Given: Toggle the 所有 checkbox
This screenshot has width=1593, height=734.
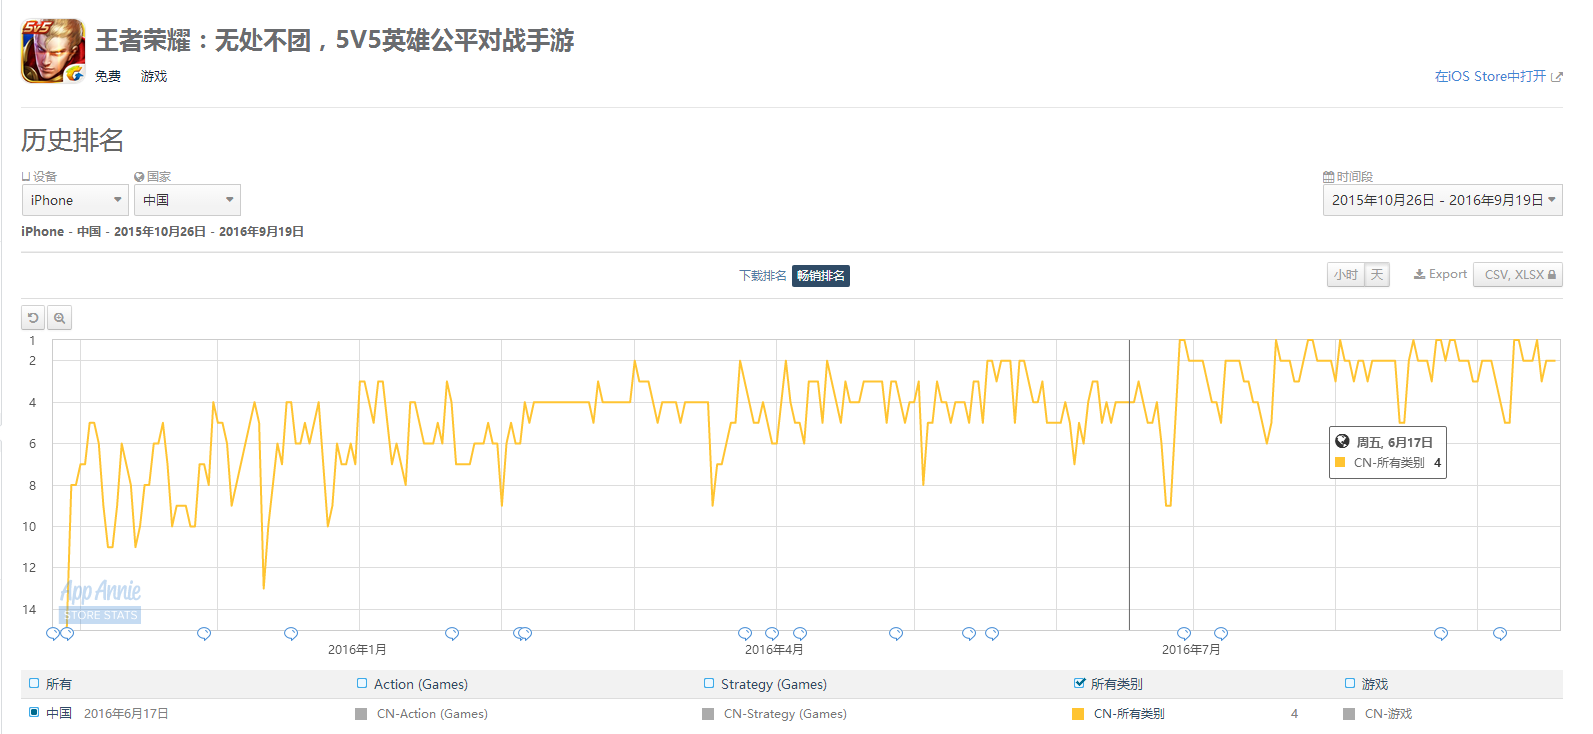Looking at the screenshot, I should point(34,683).
